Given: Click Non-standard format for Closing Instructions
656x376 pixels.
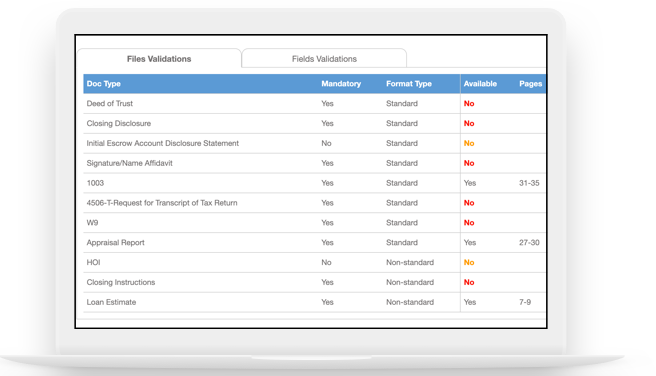Looking at the screenshot, I should (410, 282).
